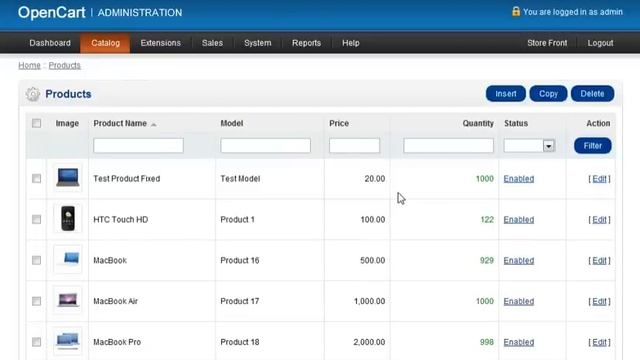This screenshot has width=640, height=360.
Task: Focus the Quantity filter field
Action: click(449, 145)
